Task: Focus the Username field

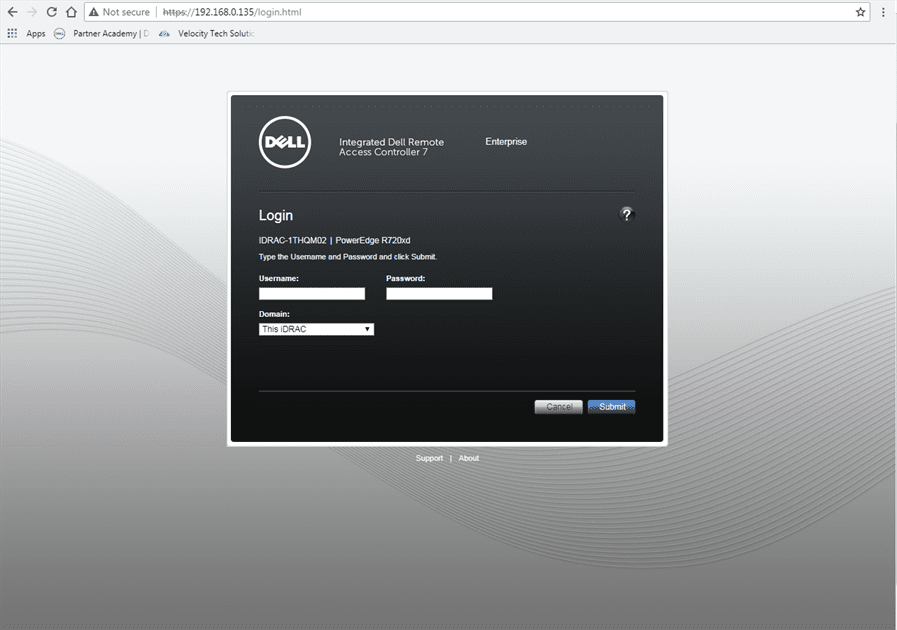Action: coord(312,294)
